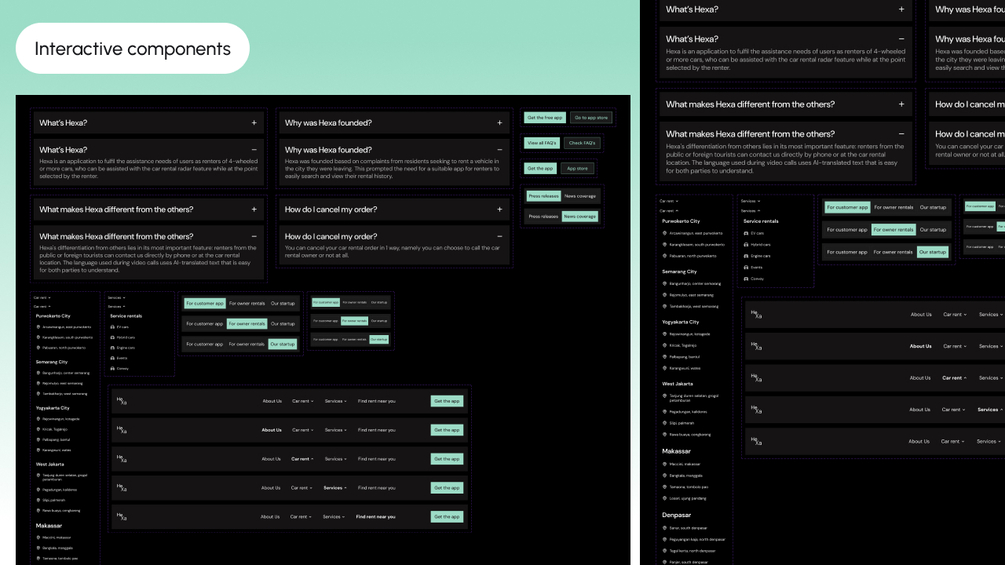Collapse expanded "What's Hexa?" minus icon on main board

pos(254,149)
